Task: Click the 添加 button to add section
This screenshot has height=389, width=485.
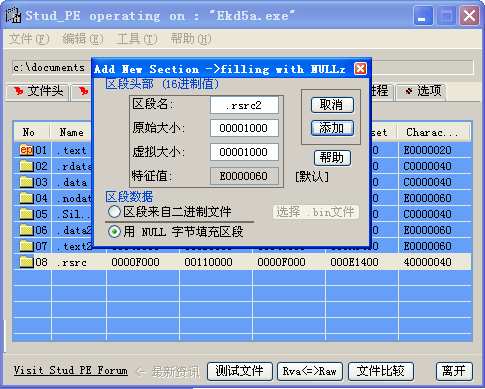Action: [332, 128]
